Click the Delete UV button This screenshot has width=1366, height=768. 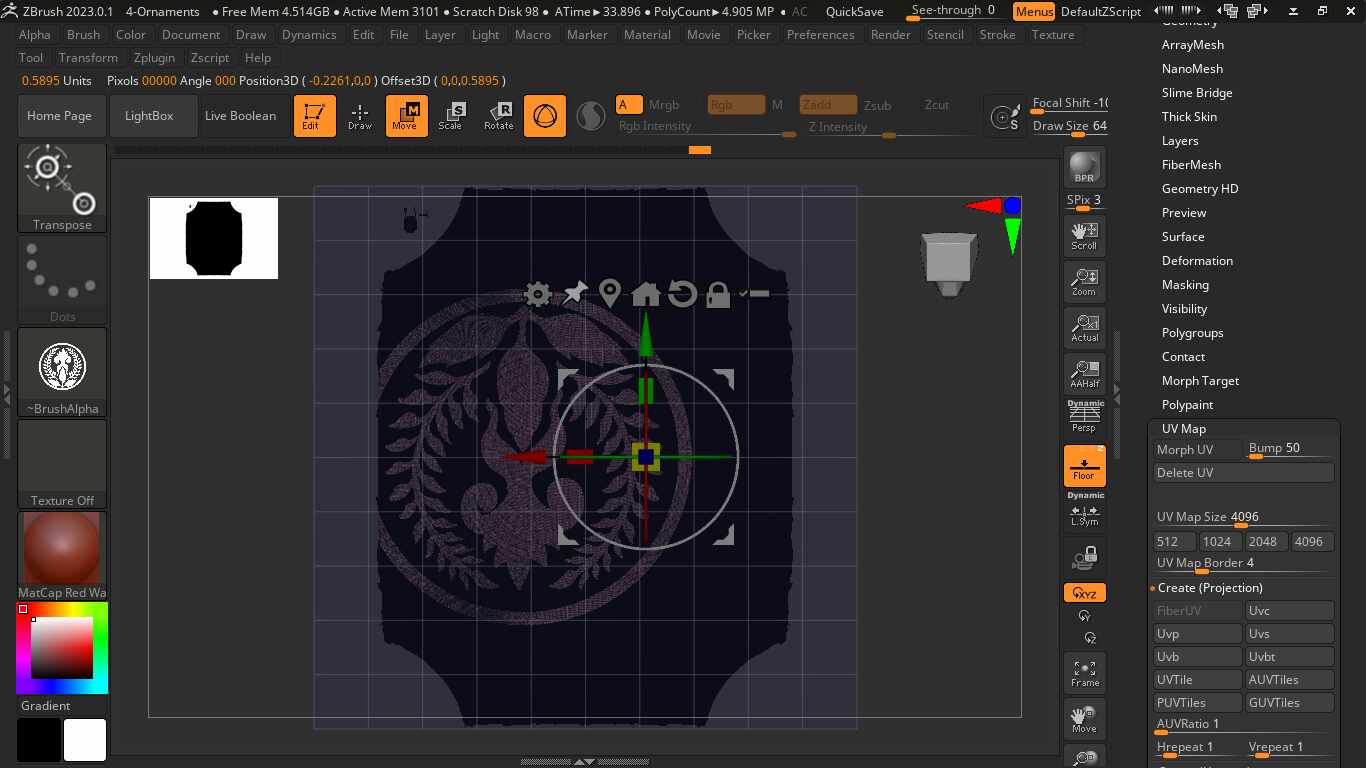click(1243, 473)
